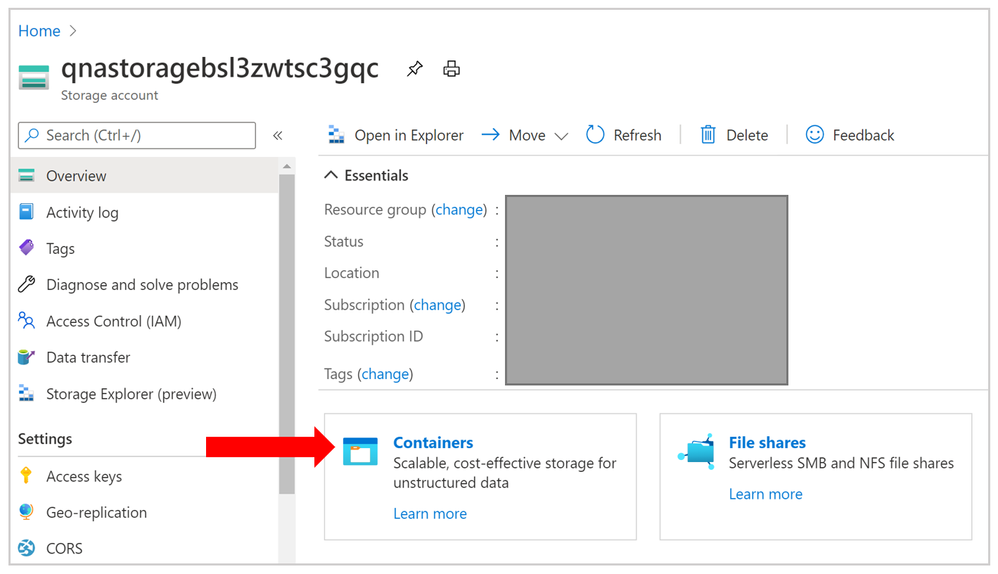Change the resource group link
This screenshot has width=998, height=574.
(459, 210)
